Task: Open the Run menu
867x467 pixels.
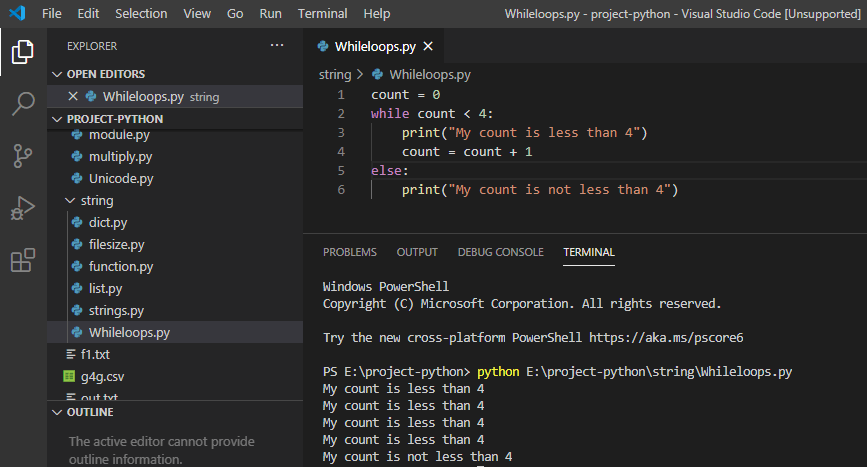Action: coord(270,13)
